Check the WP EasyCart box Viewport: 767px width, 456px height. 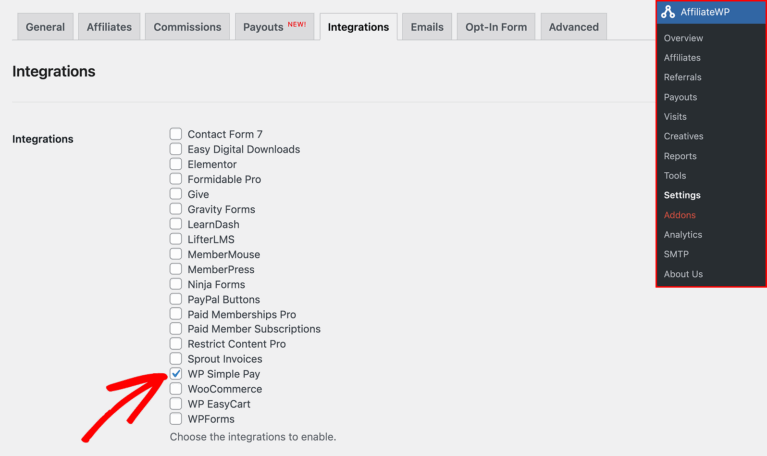click(176, 404)
